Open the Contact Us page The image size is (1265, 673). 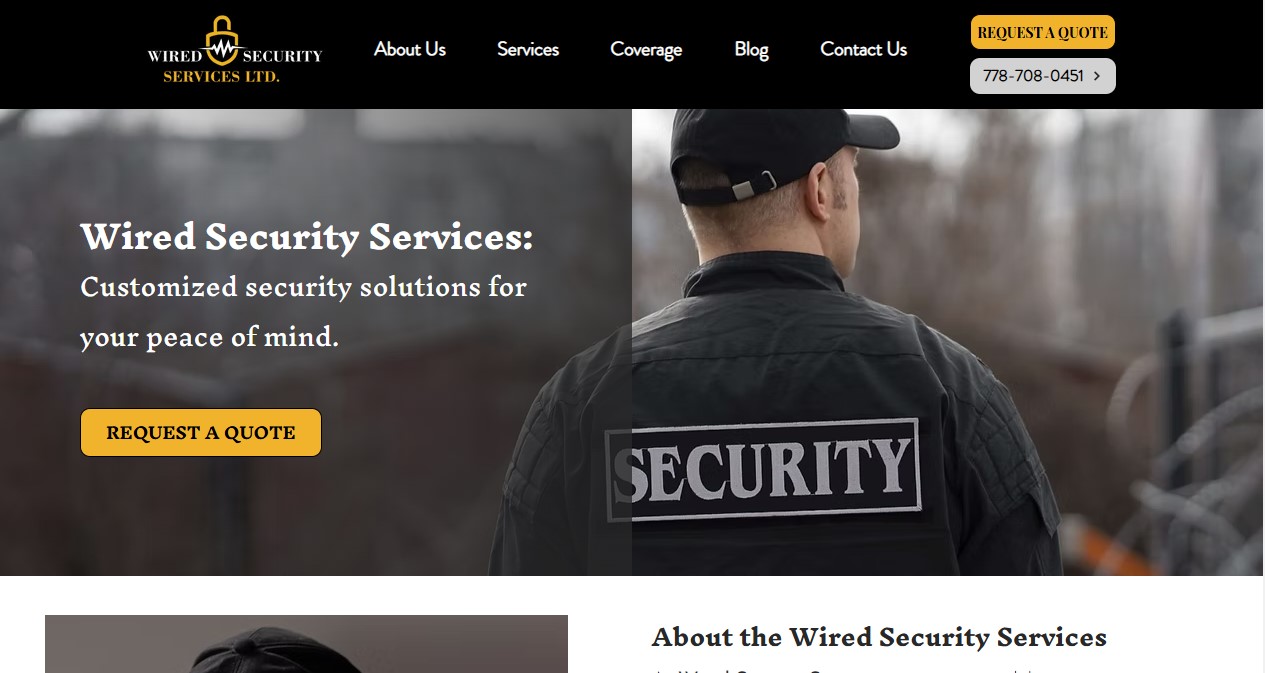pos(863,49)
